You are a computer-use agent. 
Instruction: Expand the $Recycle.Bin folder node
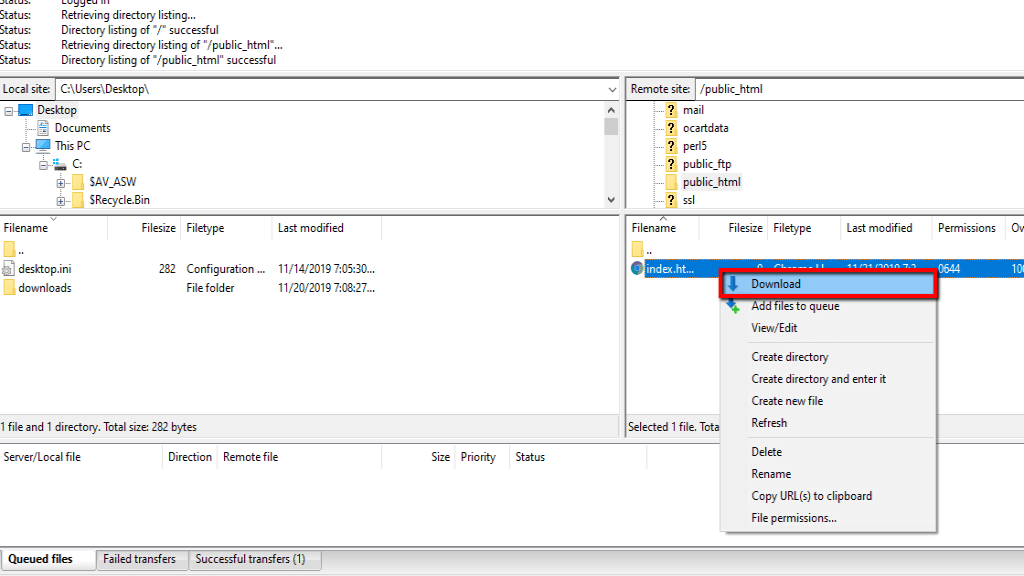click(x=61, y=200)
